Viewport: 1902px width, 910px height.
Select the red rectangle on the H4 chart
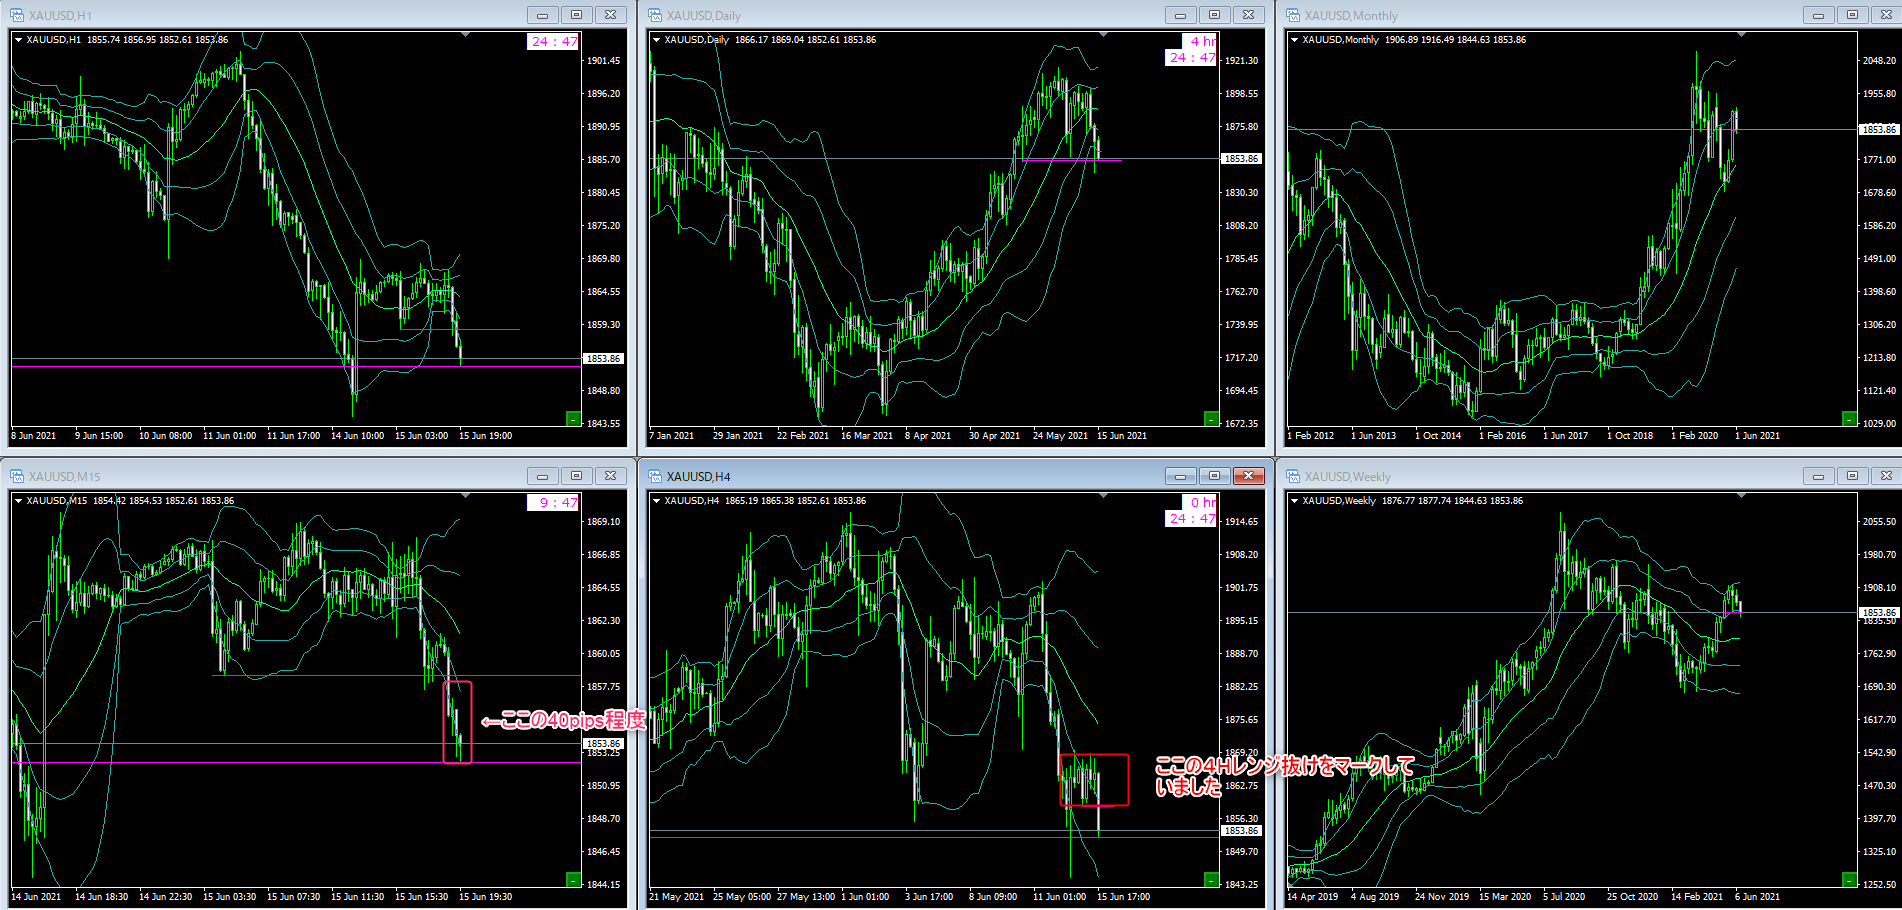click(x=1094, y=755)
